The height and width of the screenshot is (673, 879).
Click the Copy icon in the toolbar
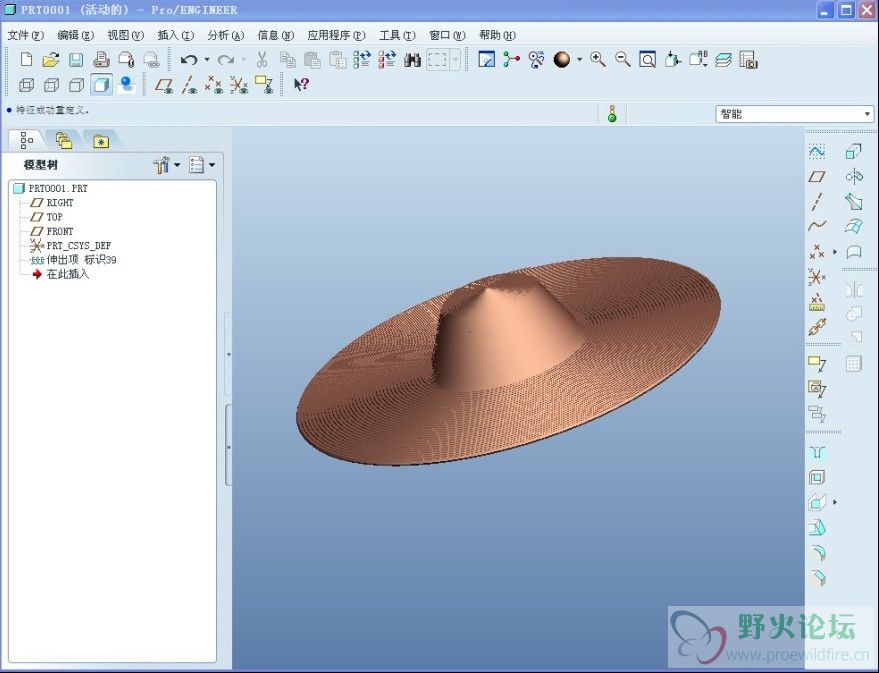(x=288, y=59)
